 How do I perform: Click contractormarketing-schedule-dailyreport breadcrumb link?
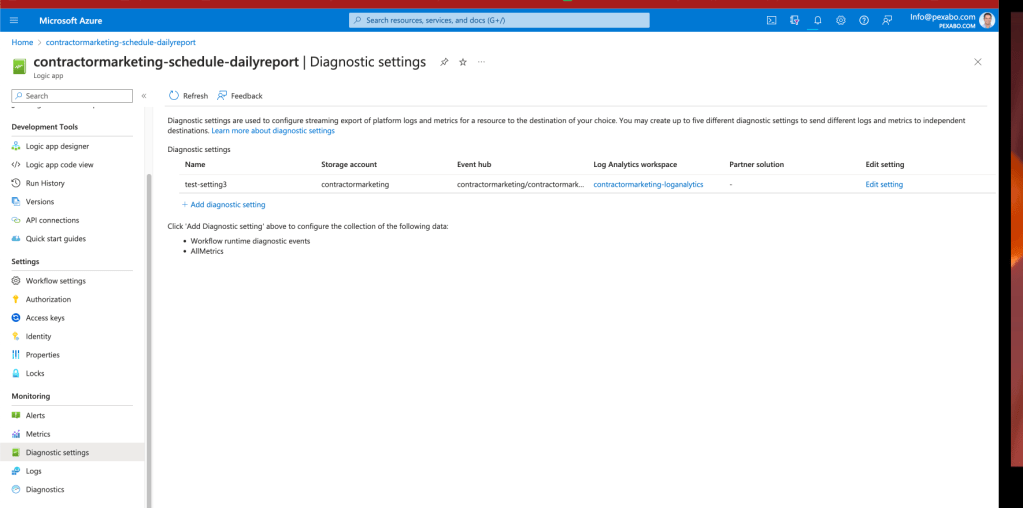click(121, 42)
